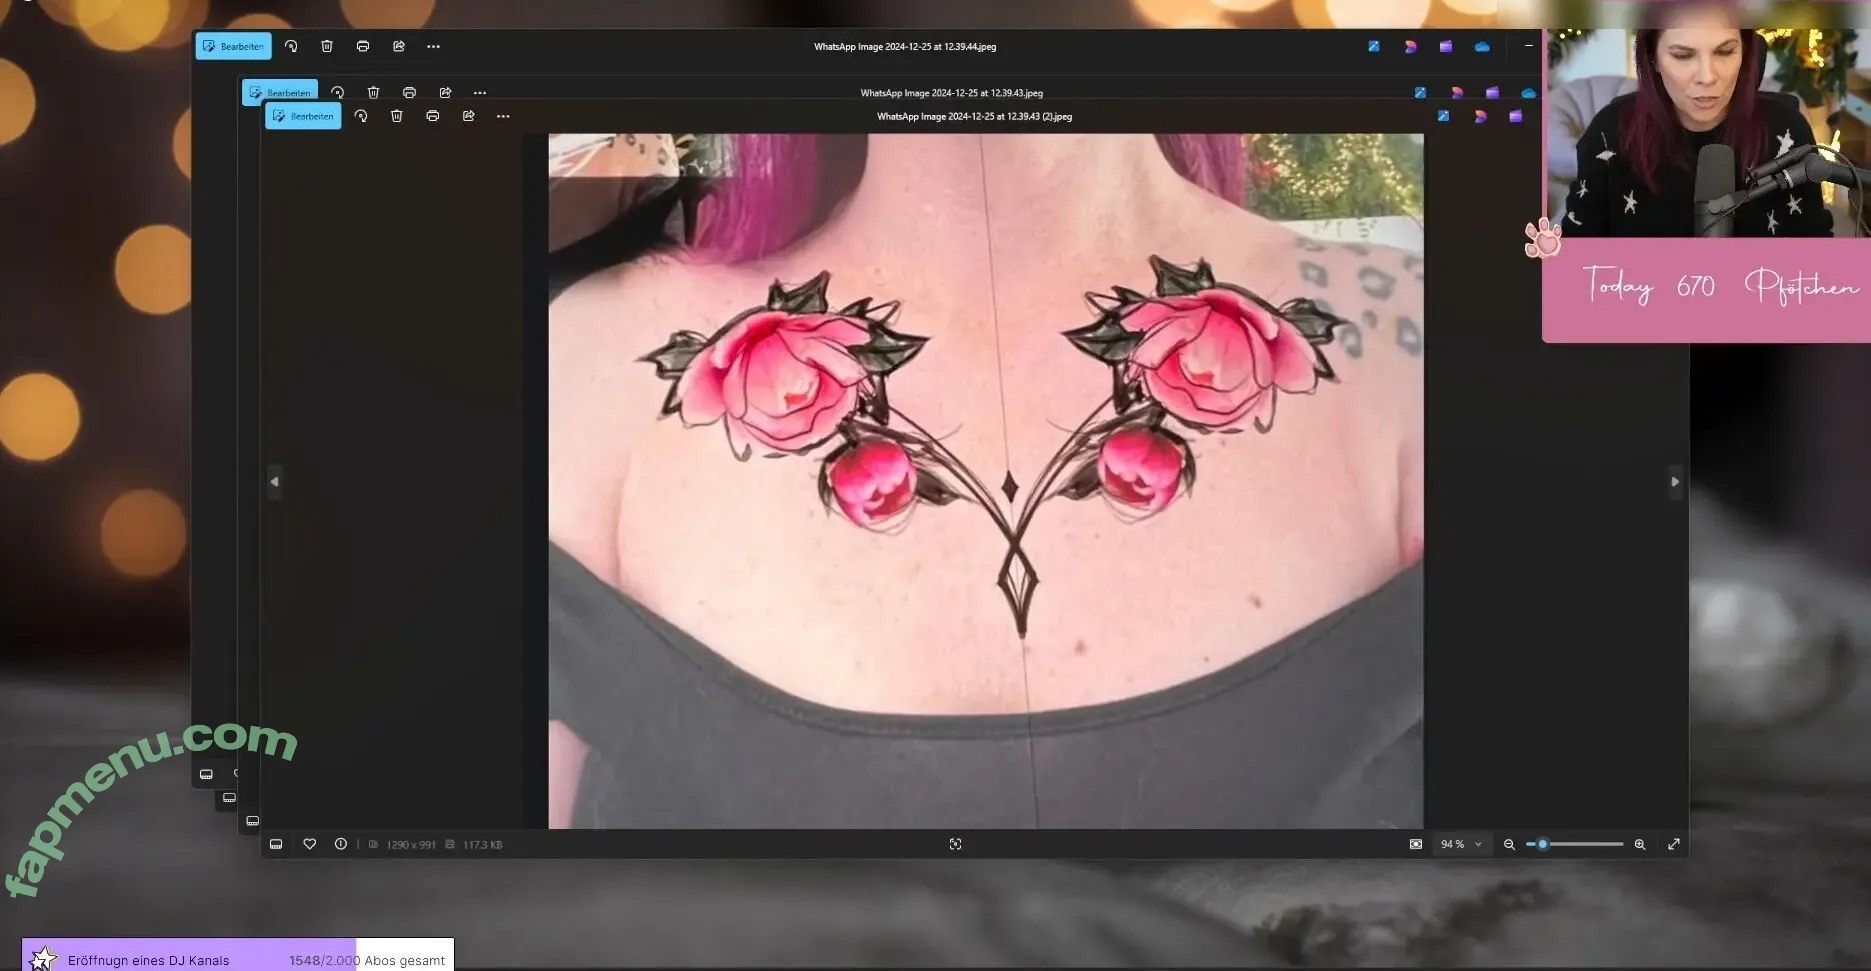
Task: Click the displayed tattoo design photo
Action: tap(985, 481)
